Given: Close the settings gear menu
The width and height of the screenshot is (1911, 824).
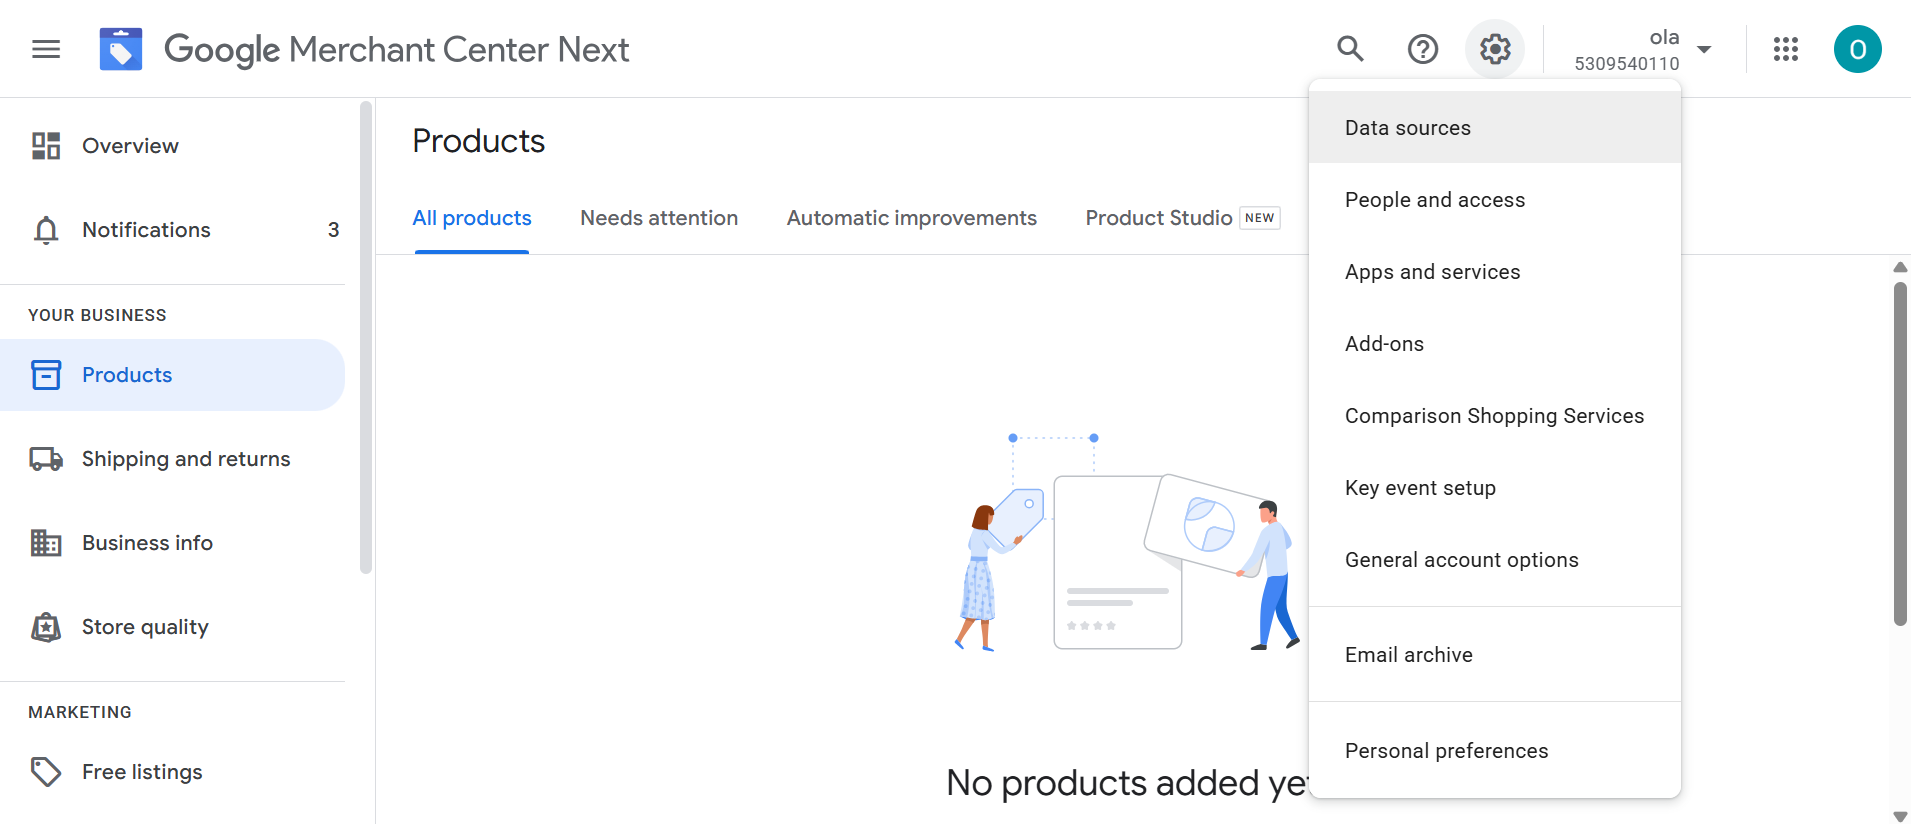Looking at the screenshot, I should tap(1495, 49).
